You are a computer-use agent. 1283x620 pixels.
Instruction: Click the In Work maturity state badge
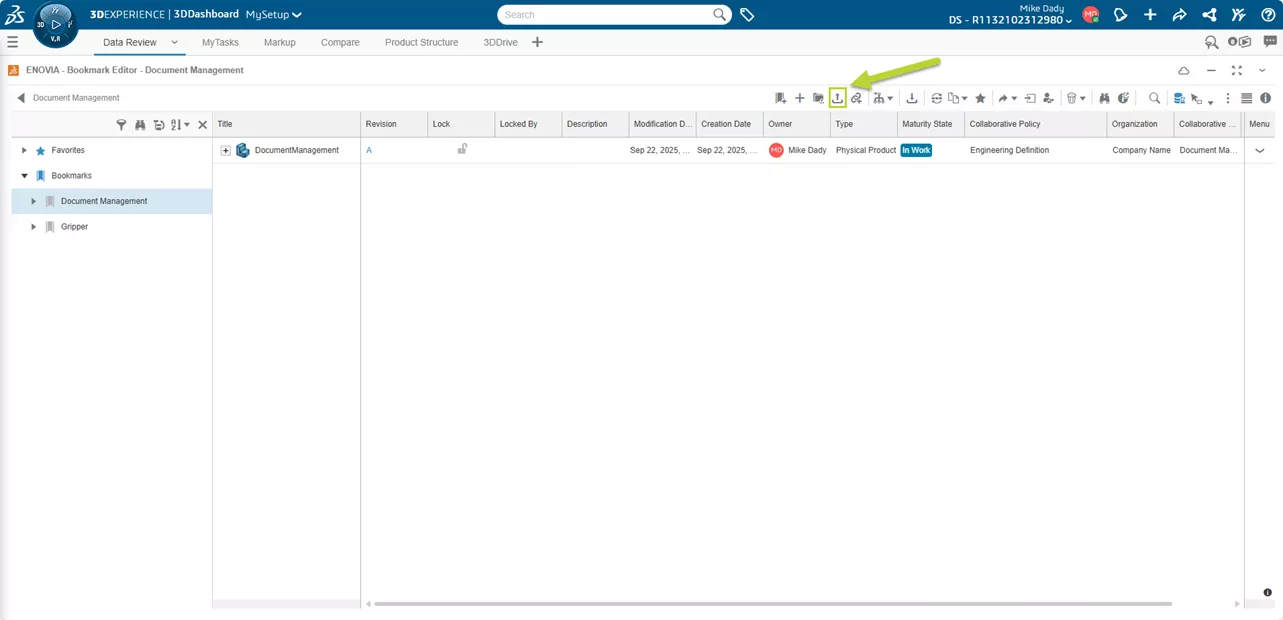[916, 149]
